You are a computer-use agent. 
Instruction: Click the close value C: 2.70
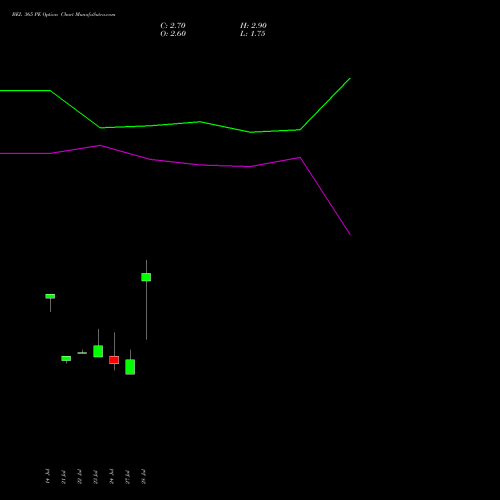(x=173, y=26)
